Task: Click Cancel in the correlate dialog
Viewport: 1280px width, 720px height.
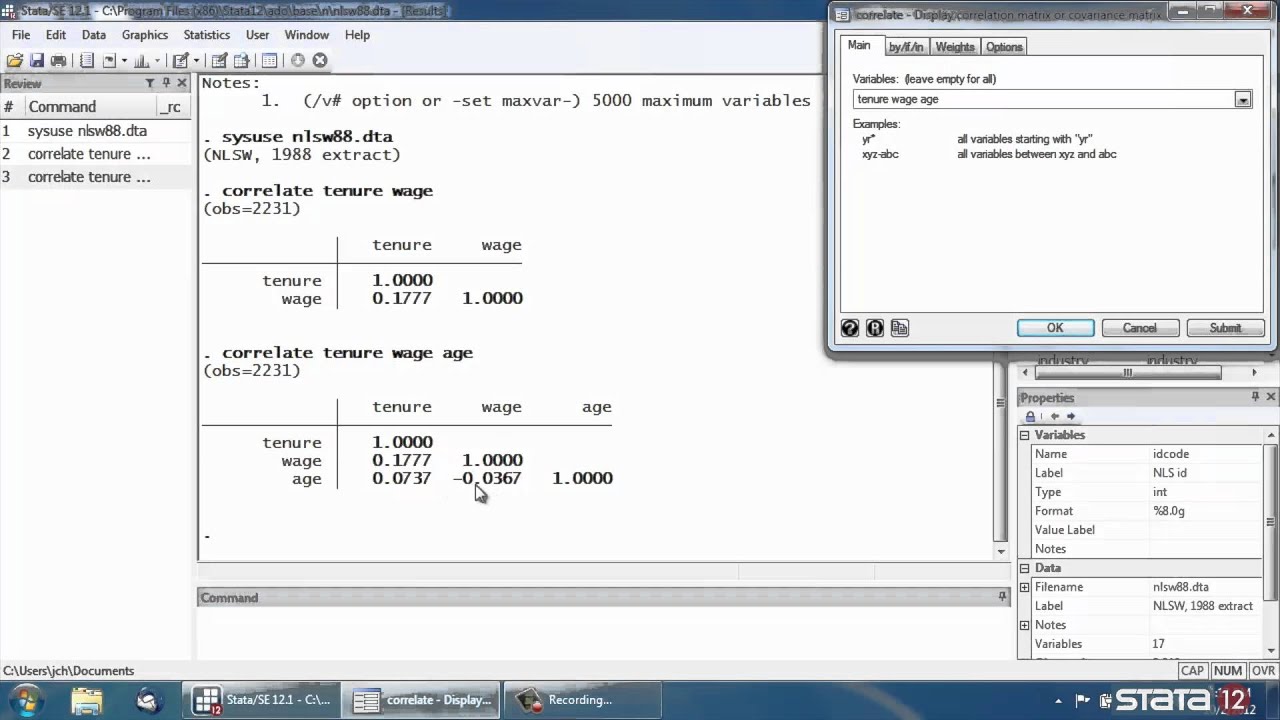Action: (1139, 328)
